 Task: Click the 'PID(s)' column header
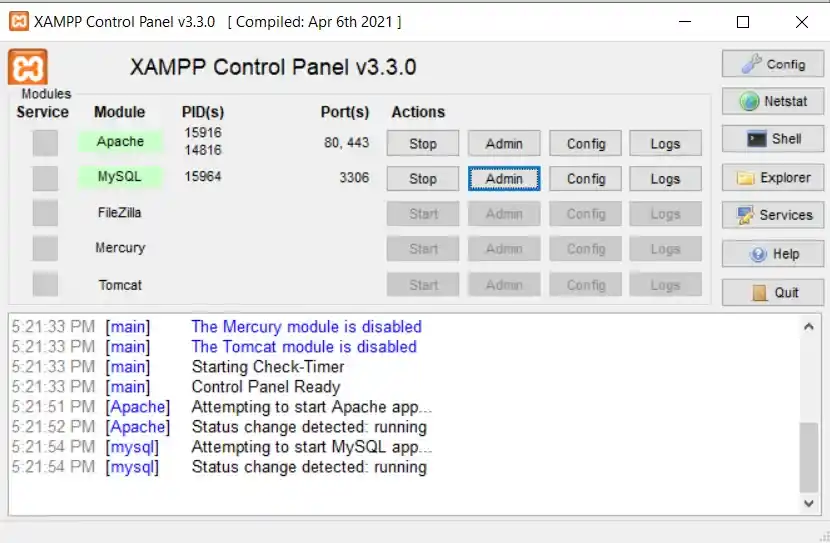click(x=203, y=112)
